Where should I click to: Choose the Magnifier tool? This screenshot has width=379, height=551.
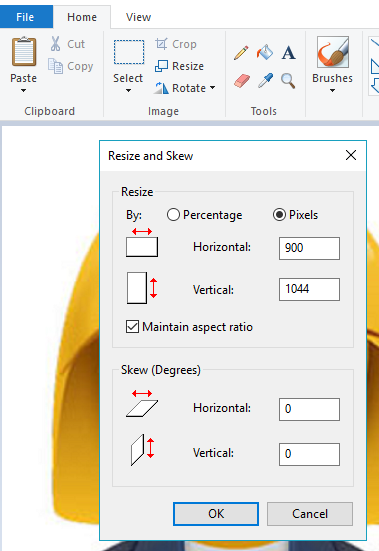pos(288,81)
